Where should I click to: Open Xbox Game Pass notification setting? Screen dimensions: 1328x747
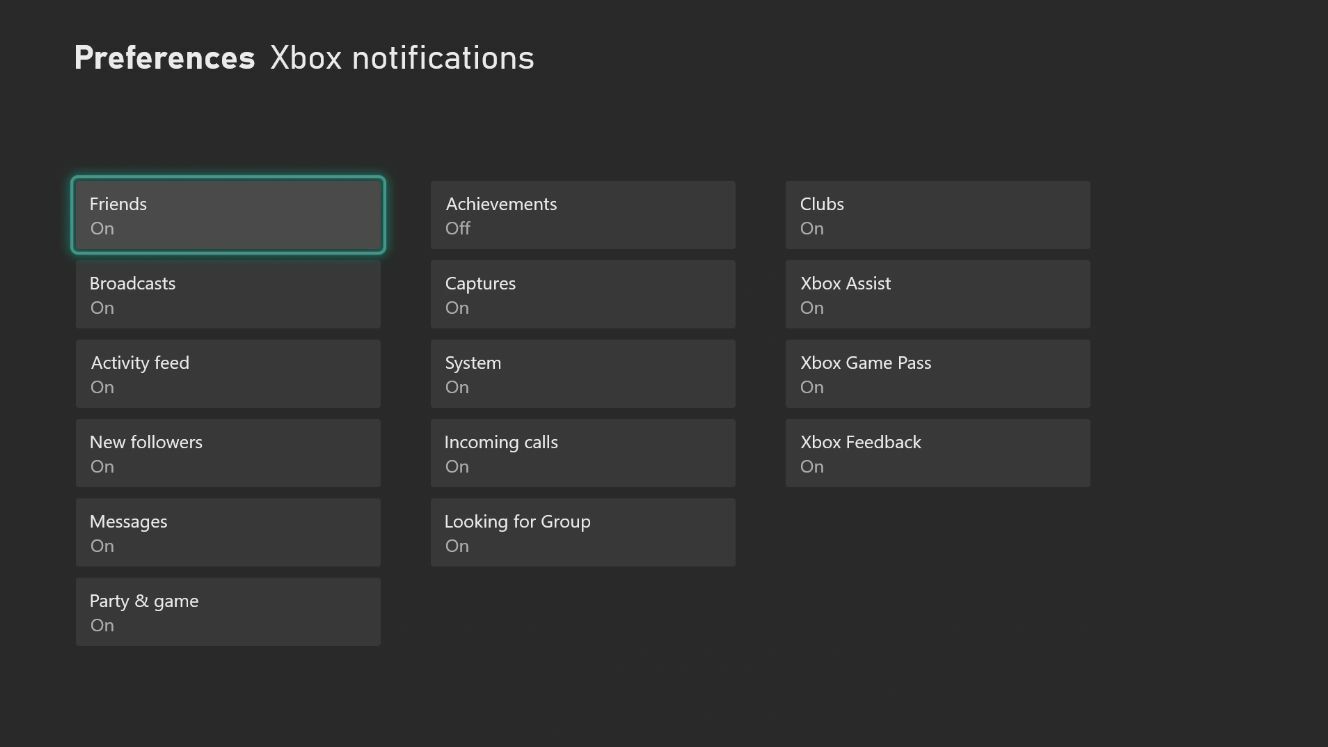pos(938,374)
